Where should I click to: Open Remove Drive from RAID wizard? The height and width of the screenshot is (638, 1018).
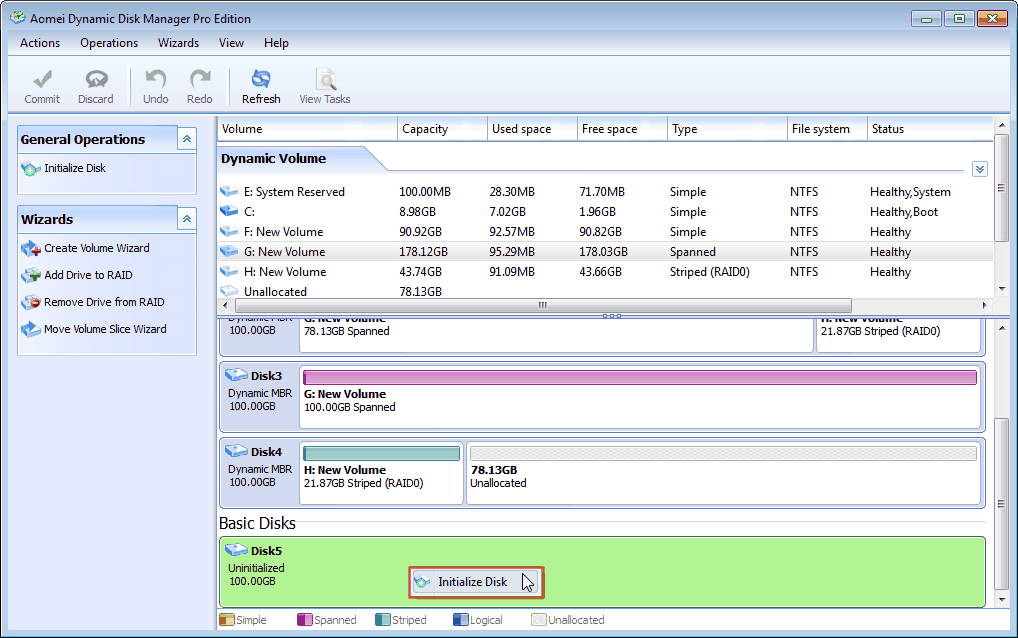click(103, 302)
